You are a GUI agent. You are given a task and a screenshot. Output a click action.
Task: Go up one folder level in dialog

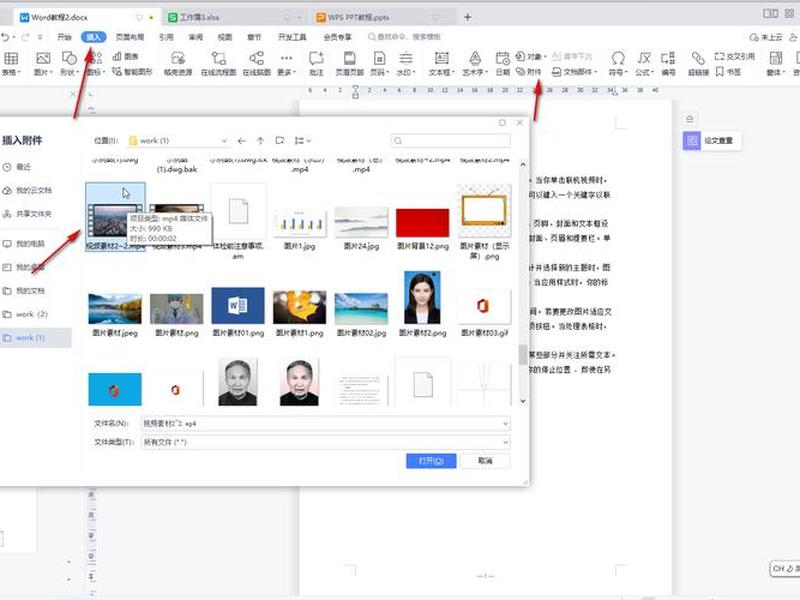click(x=260, y=140)
